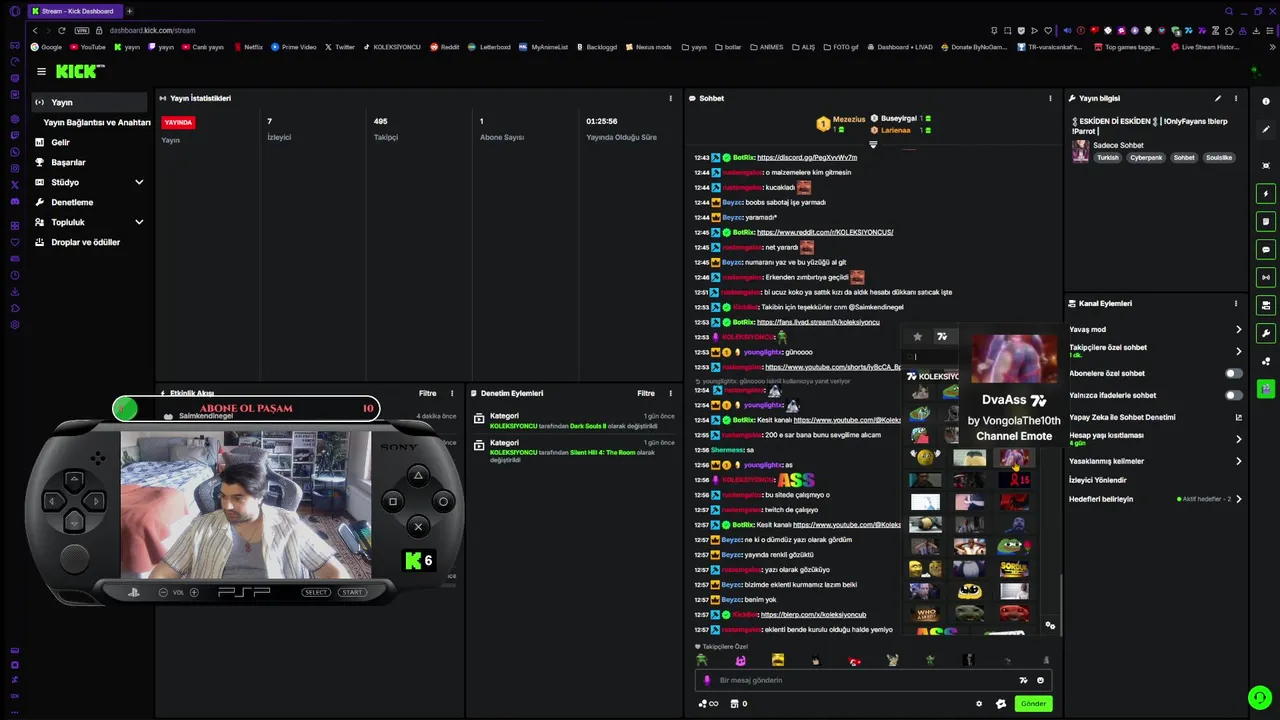Open Yayın İstatistikleri panel options menu
This screenshot has width=1280, height=720.
(670, 98)
